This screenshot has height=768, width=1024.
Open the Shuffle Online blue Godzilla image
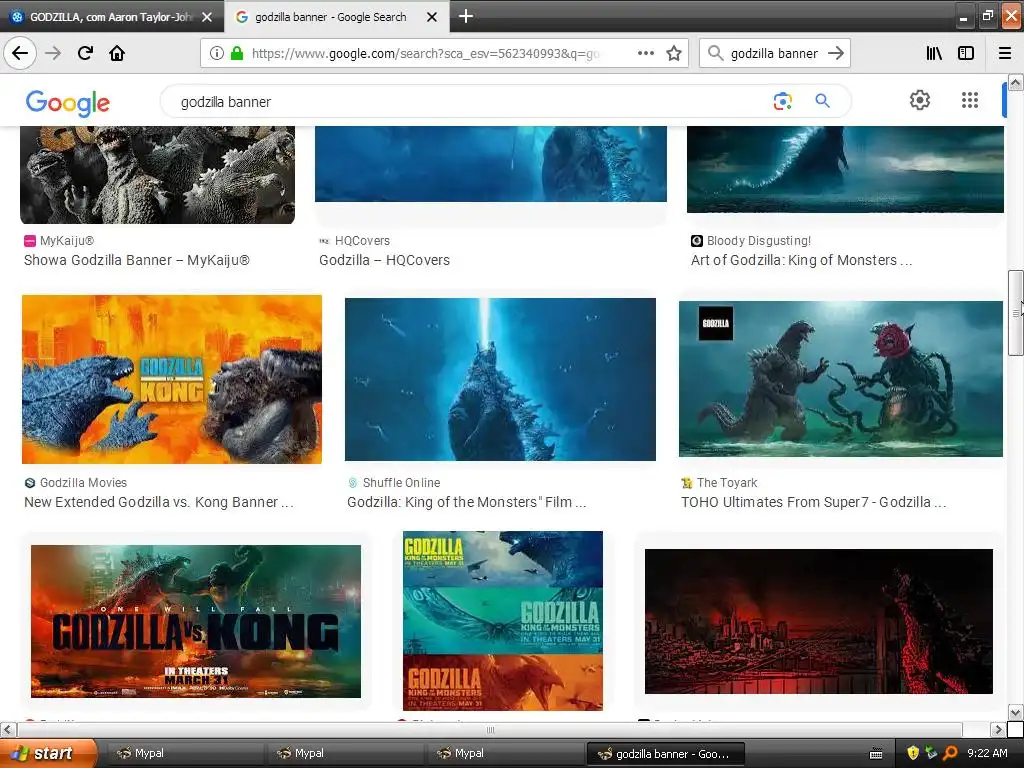(x=500, y=379)
